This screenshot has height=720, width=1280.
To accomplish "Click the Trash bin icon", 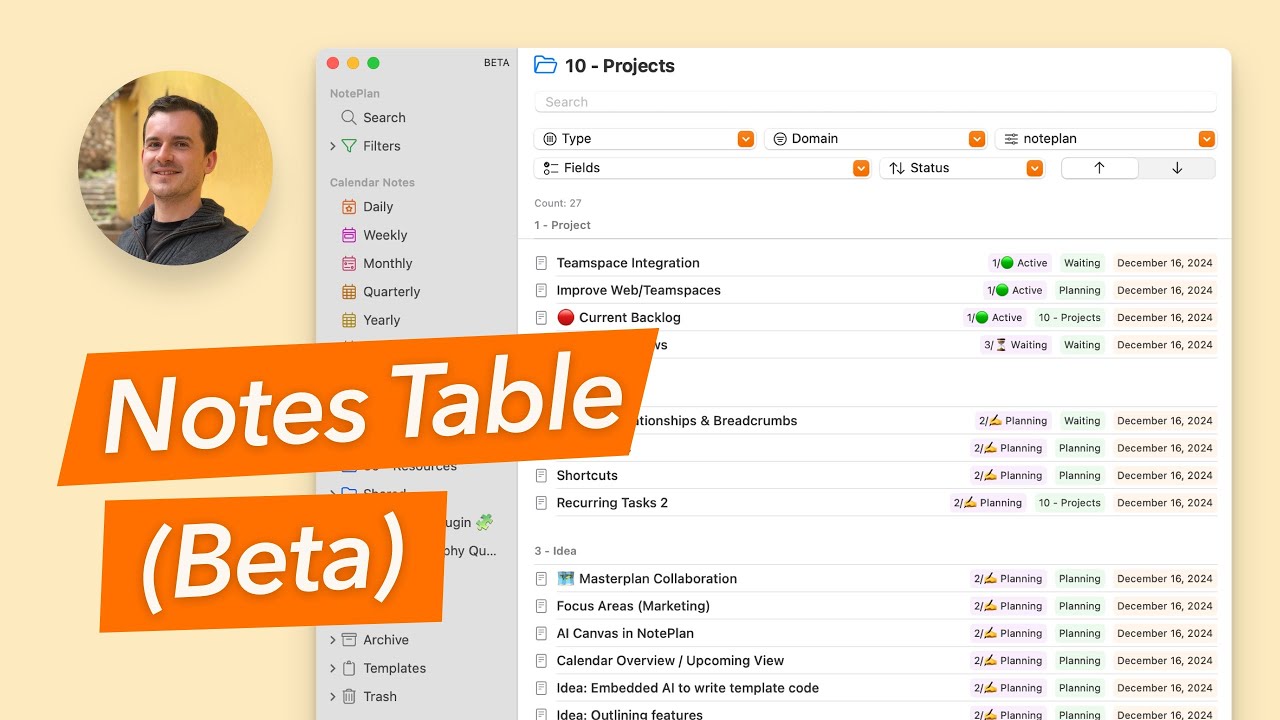I will [x=349, y=696].
